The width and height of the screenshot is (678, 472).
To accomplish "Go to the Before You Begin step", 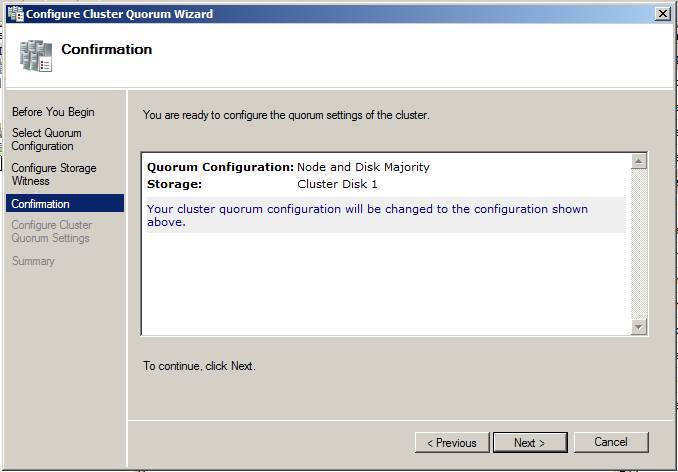I will (x=53, y=112).
